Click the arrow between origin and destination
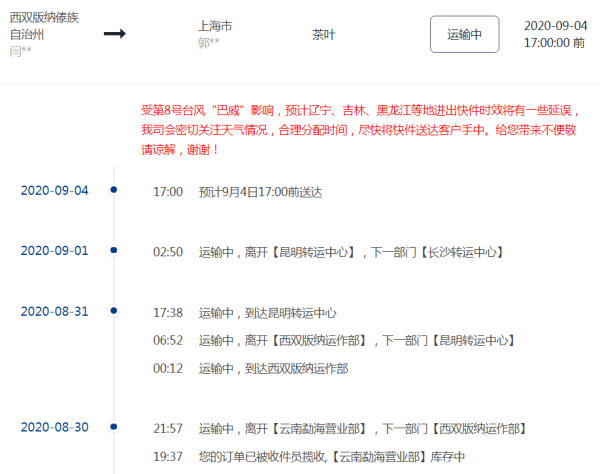The image size is (600, 474). [x=115, y=34]
